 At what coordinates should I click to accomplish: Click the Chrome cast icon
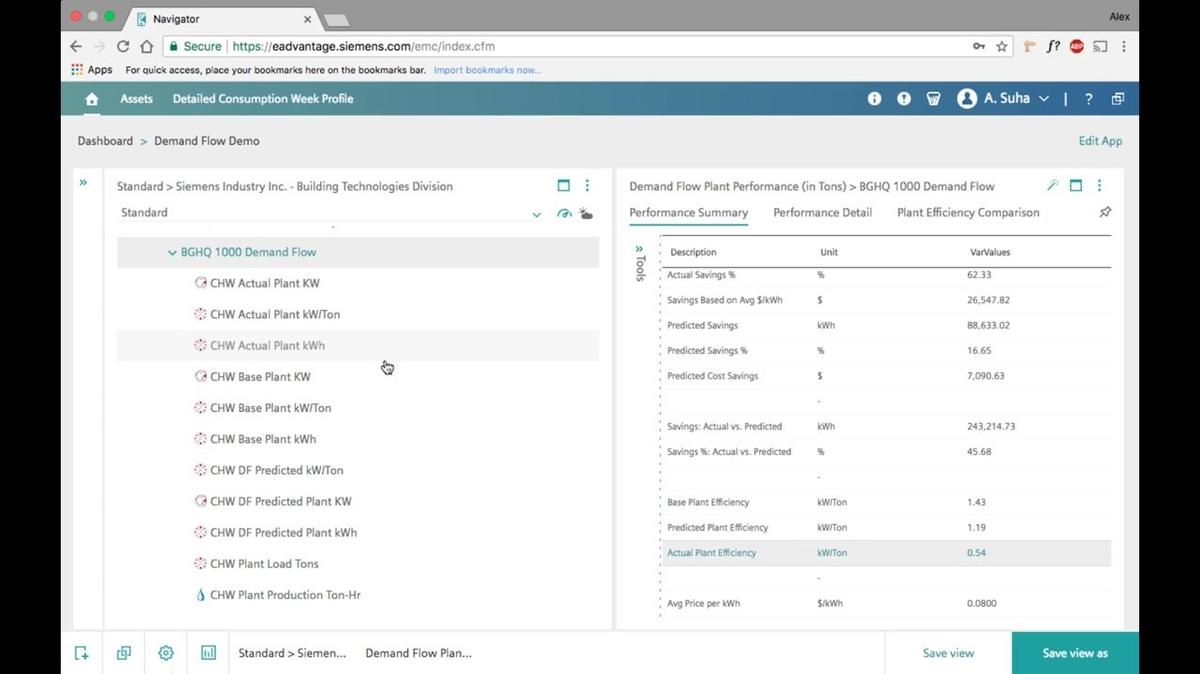[x=1100, y=46]
